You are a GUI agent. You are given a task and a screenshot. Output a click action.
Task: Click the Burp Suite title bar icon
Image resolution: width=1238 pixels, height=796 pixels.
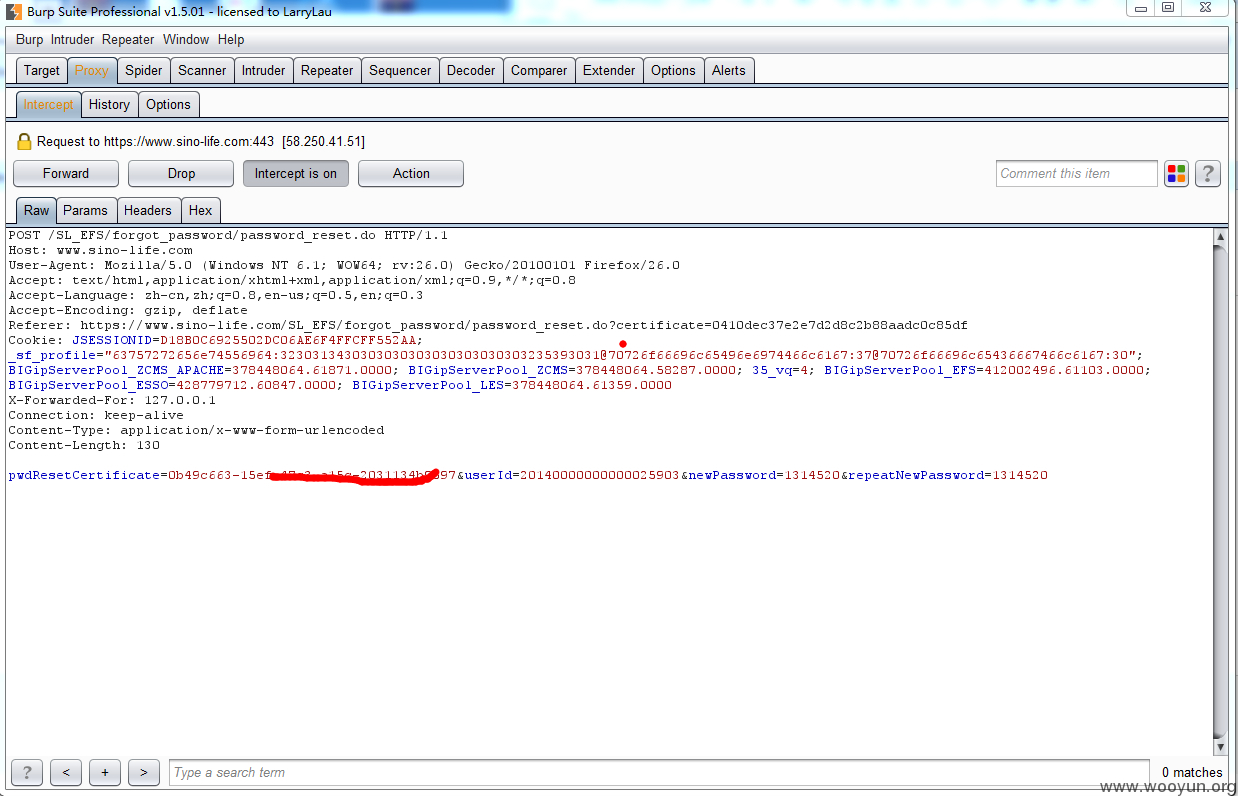click(x=12, y=11)
